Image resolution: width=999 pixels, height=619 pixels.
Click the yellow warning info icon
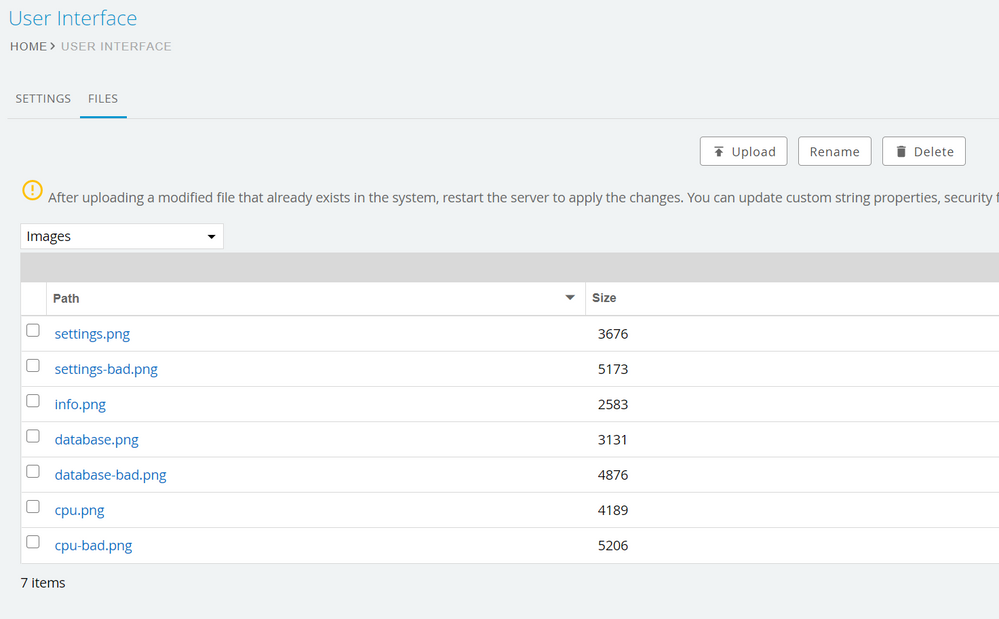click(33, 190)
